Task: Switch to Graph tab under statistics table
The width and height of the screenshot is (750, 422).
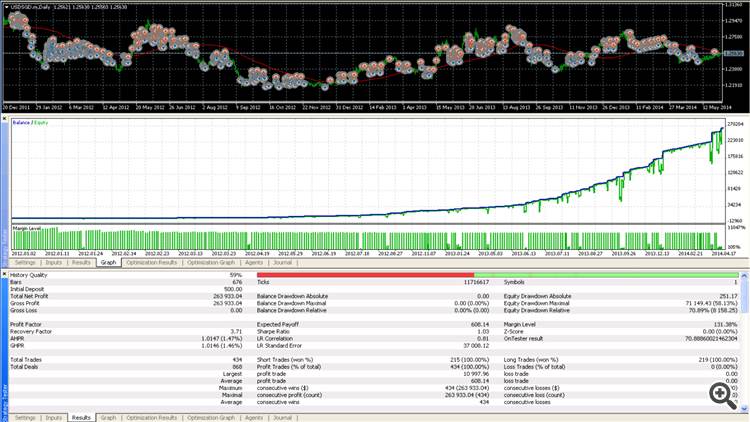Action: [x=109, y=418]
